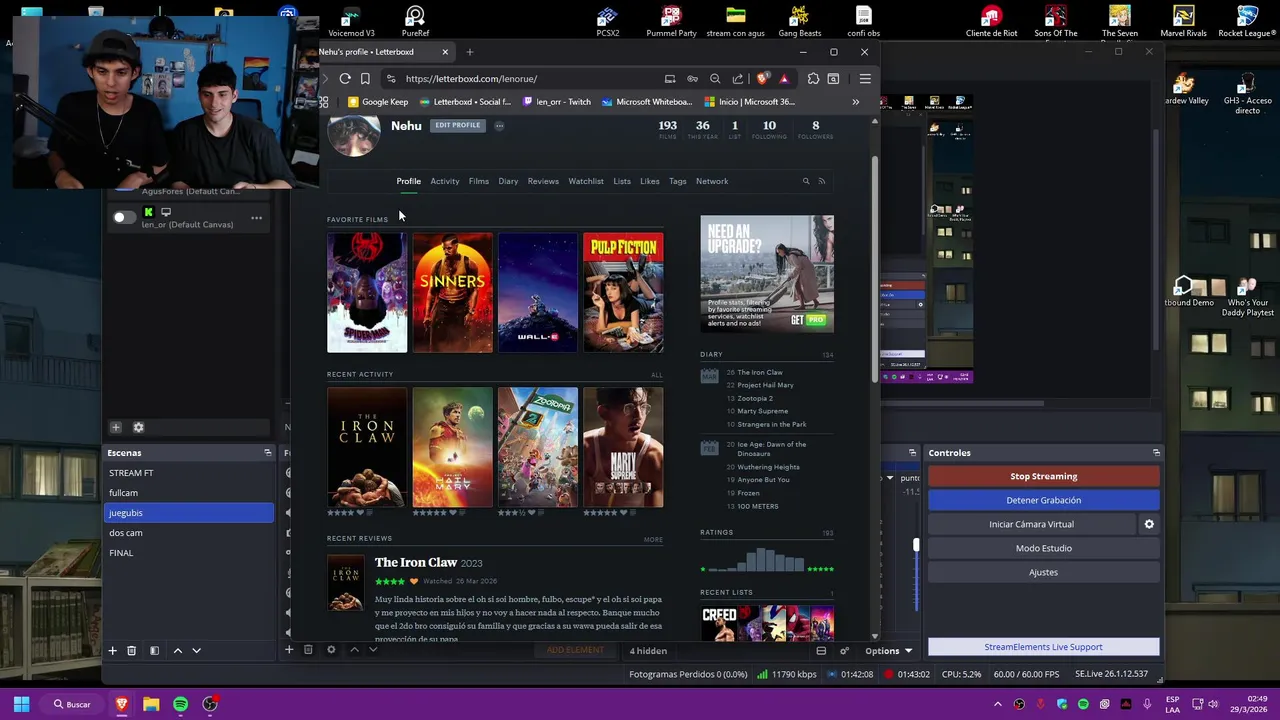Open Pulp Fiction poster in Favorite Films
Screen dimensions: 1280x720
(x=623, y=293)
